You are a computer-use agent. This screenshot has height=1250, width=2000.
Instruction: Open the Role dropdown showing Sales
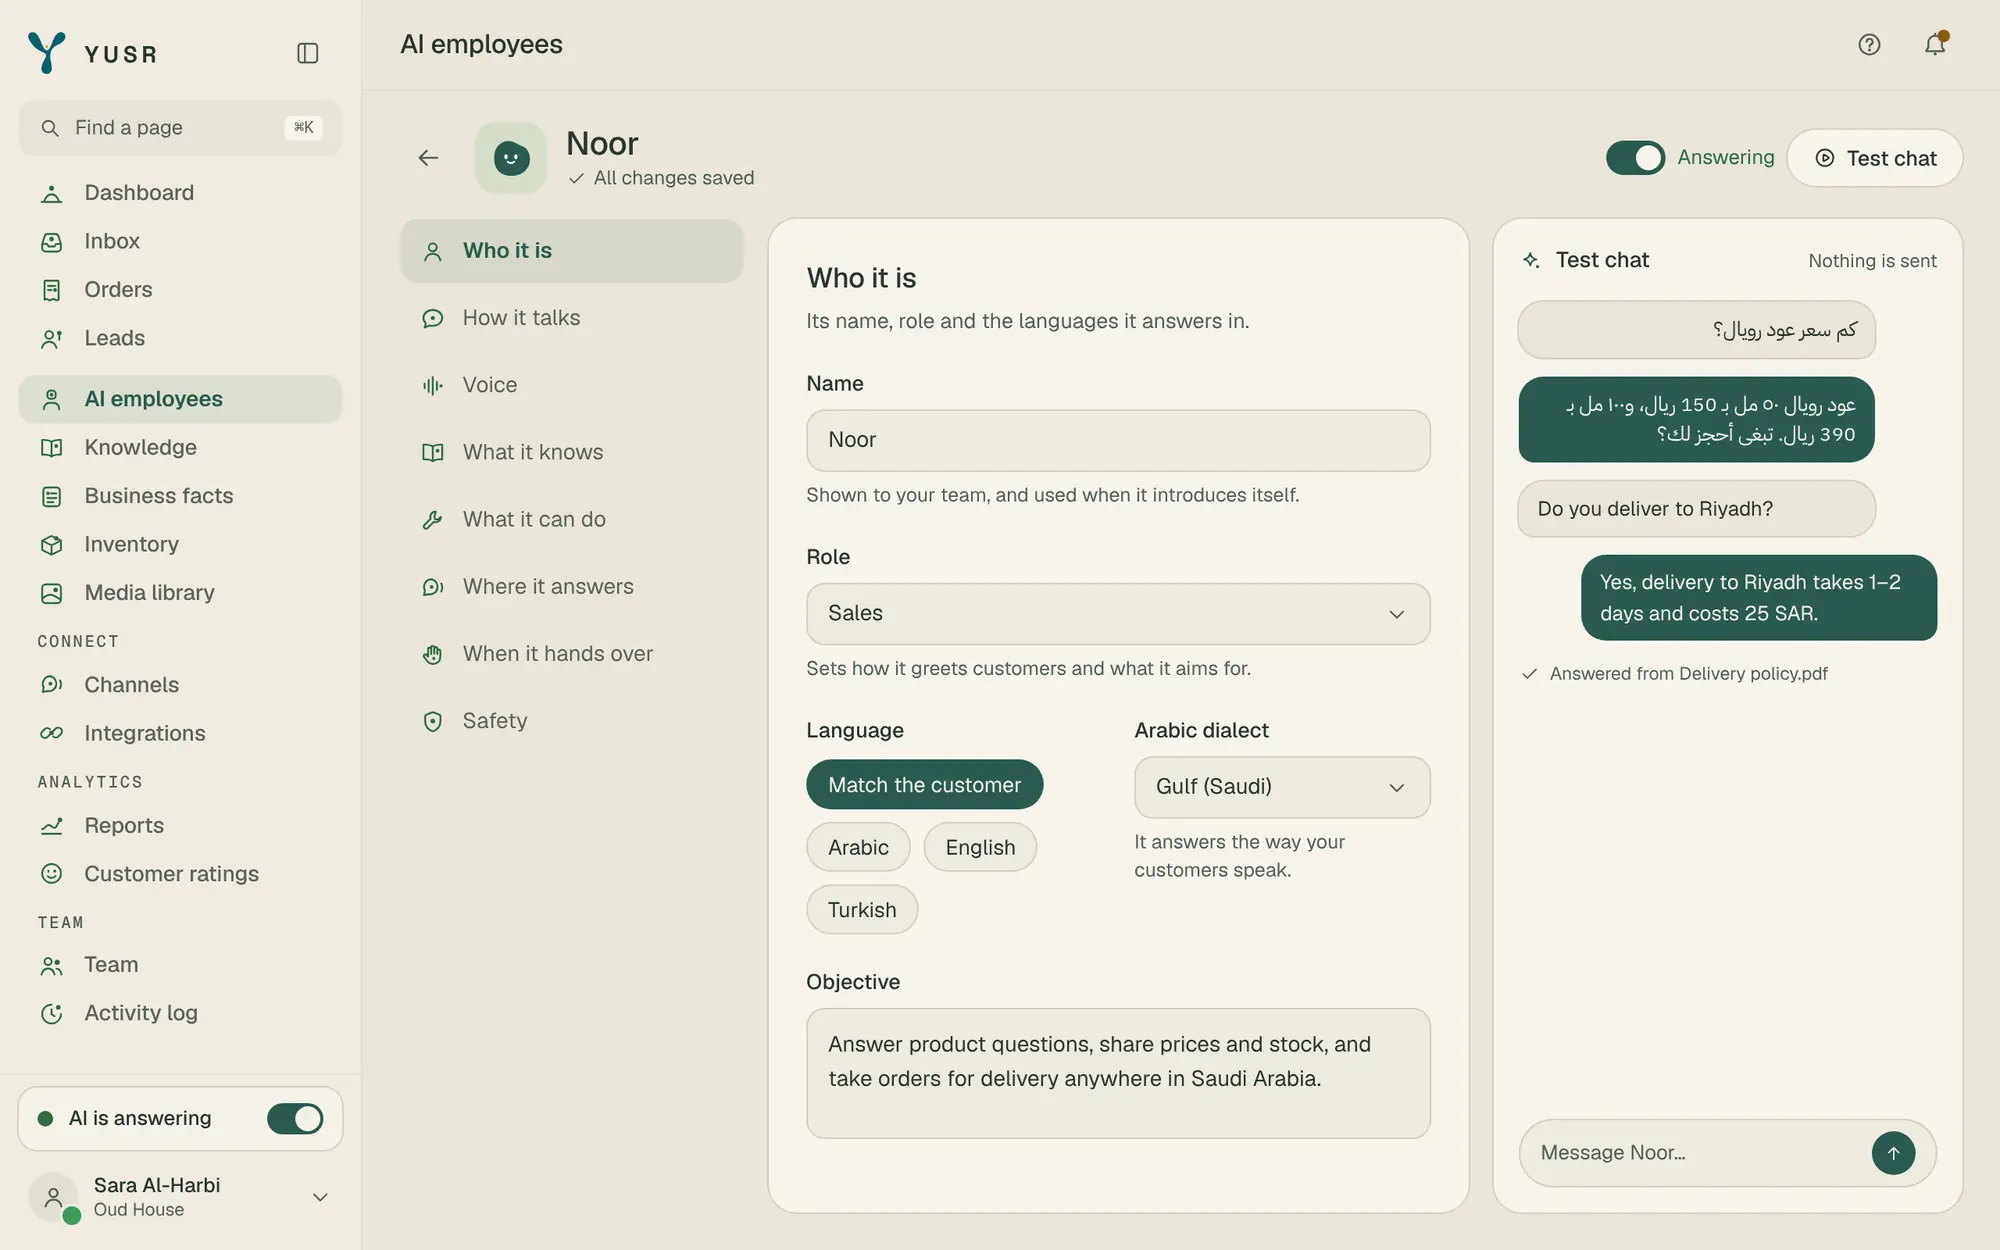[x=1118, y=614]
